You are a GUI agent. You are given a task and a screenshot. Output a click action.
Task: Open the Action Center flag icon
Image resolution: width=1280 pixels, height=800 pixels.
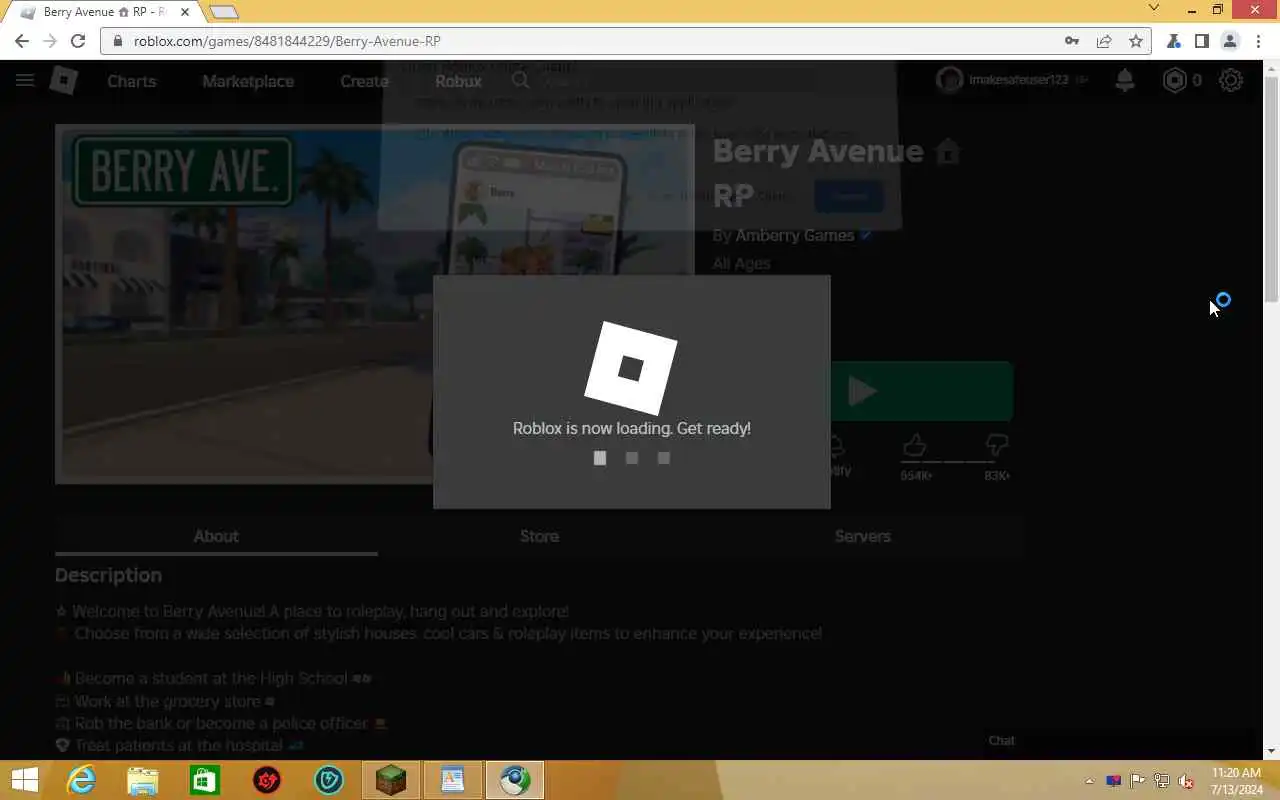point(1138,781)
